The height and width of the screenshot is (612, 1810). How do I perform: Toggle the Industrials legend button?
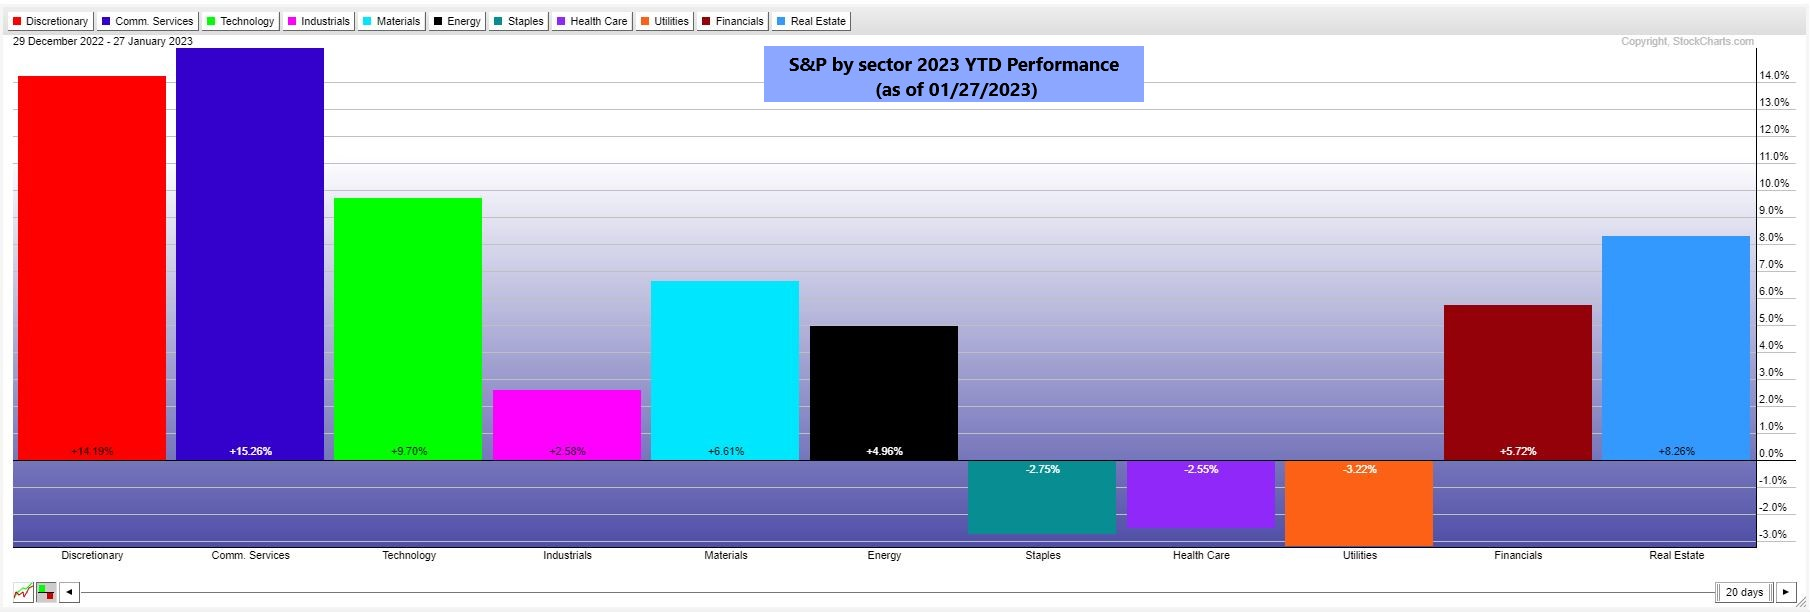click(x=319, y=21)
